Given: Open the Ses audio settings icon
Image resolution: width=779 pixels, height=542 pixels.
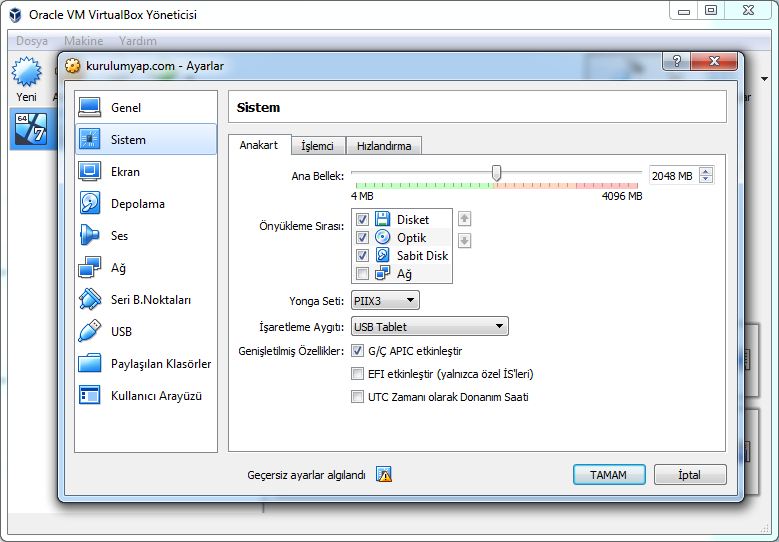Looking at the screenshot, I should [x=89, y=235].
